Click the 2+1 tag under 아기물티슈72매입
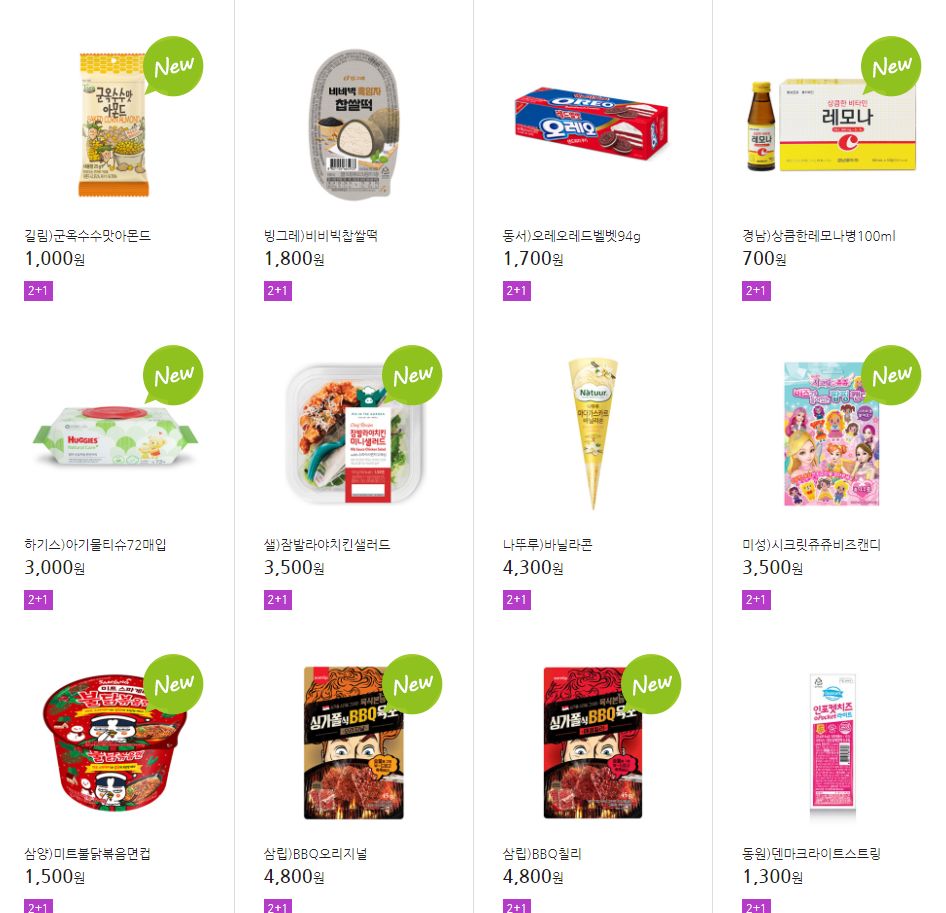 pos(38,600)
